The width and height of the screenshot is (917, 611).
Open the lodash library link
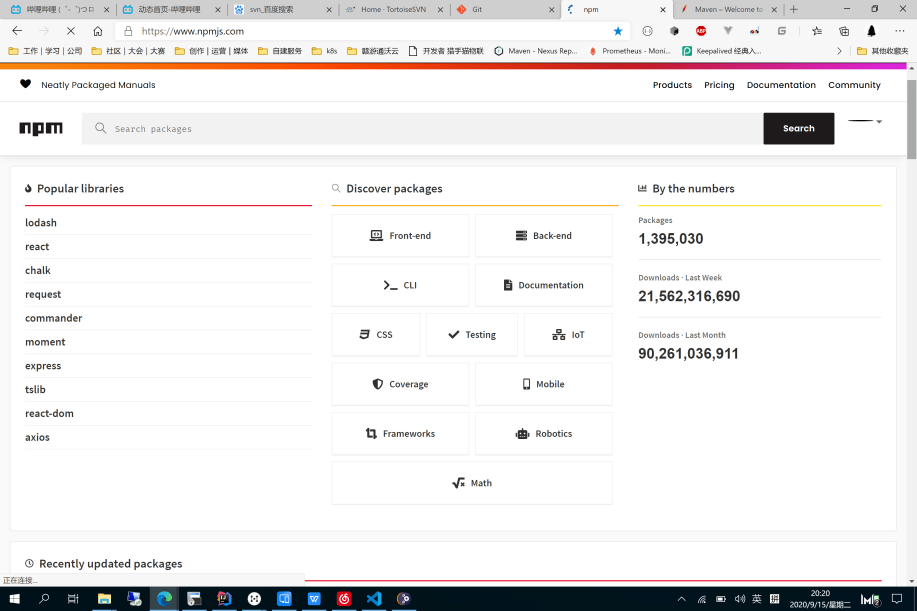click(41, 223)
